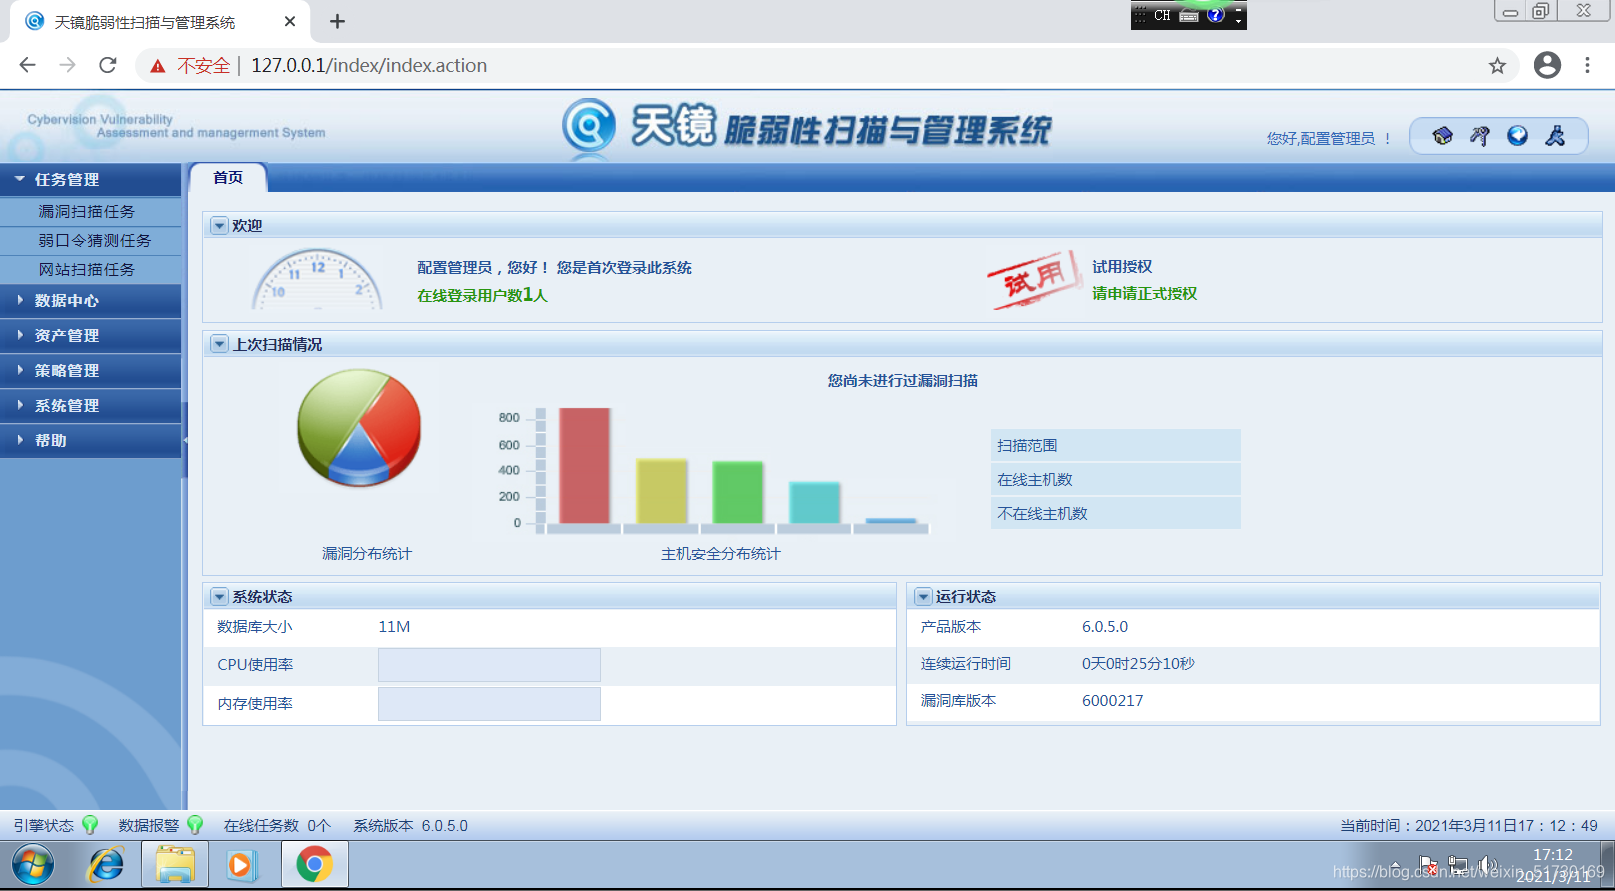The image size is (1615, 891).
Task: Click the 产品版本 value in 运行状态
Action: [x=1105, y=627]
